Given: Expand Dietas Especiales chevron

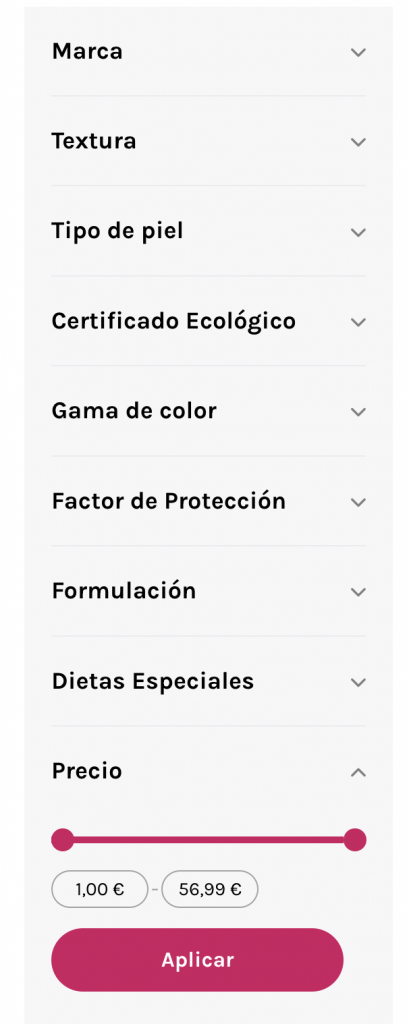Looking at the screenshot, I should point(358,682).
